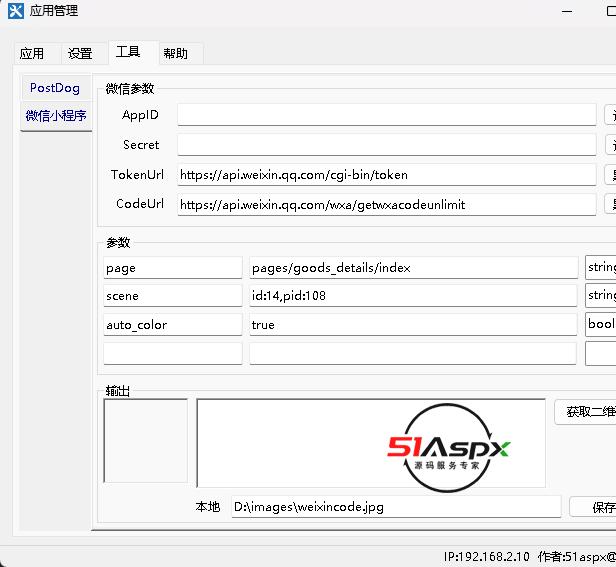Click the large output text area
The width and height of the screenshot is (616, 567).
(x=371, y=443)
